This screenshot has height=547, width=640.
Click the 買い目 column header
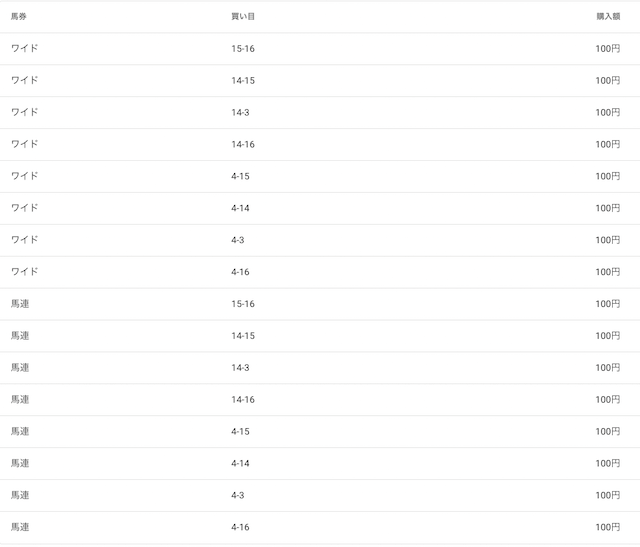coord(243,16)
